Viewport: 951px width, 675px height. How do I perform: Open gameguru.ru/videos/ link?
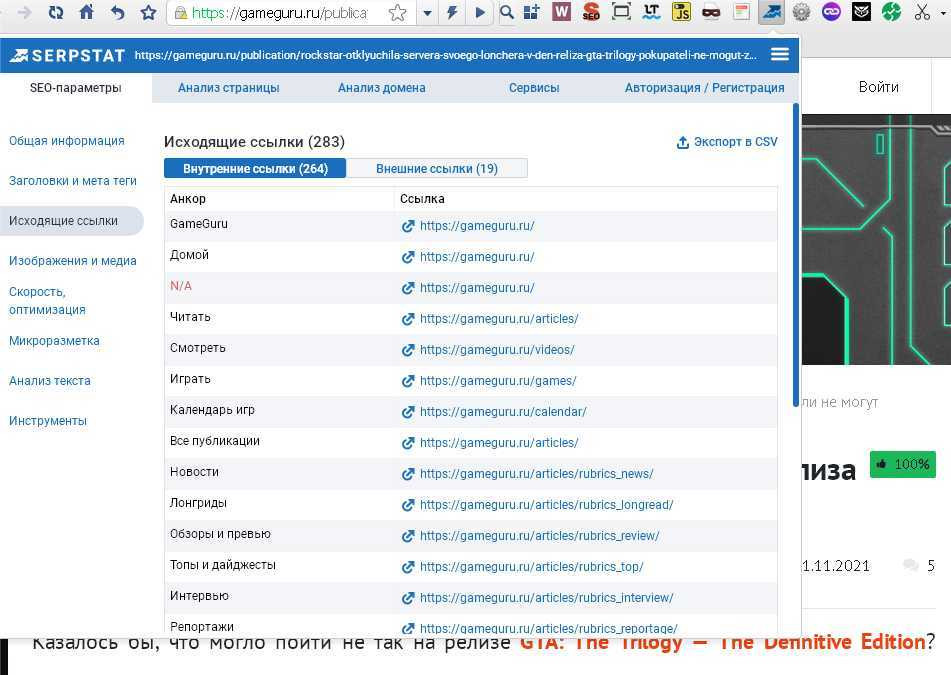click(497, 350)
